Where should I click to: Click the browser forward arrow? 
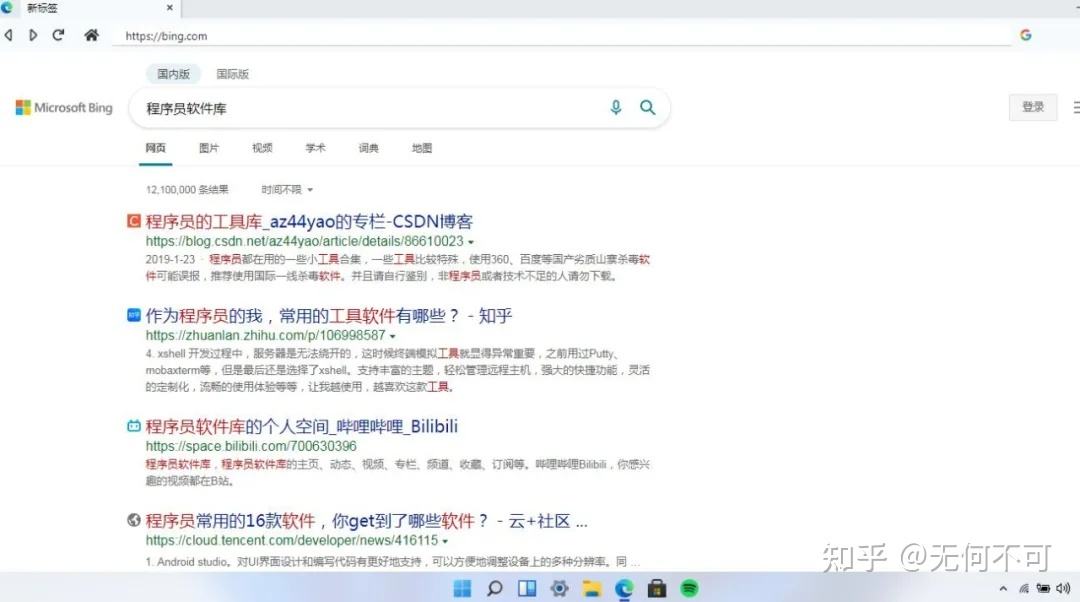[x=33, y=35]
